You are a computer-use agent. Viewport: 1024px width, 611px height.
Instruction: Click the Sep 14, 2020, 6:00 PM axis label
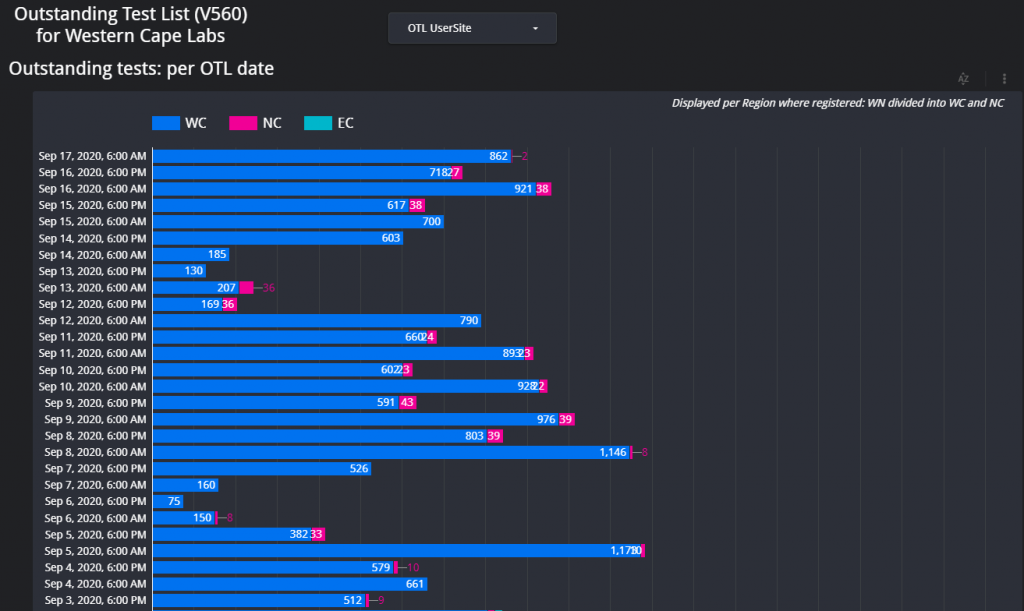point(93,238)
